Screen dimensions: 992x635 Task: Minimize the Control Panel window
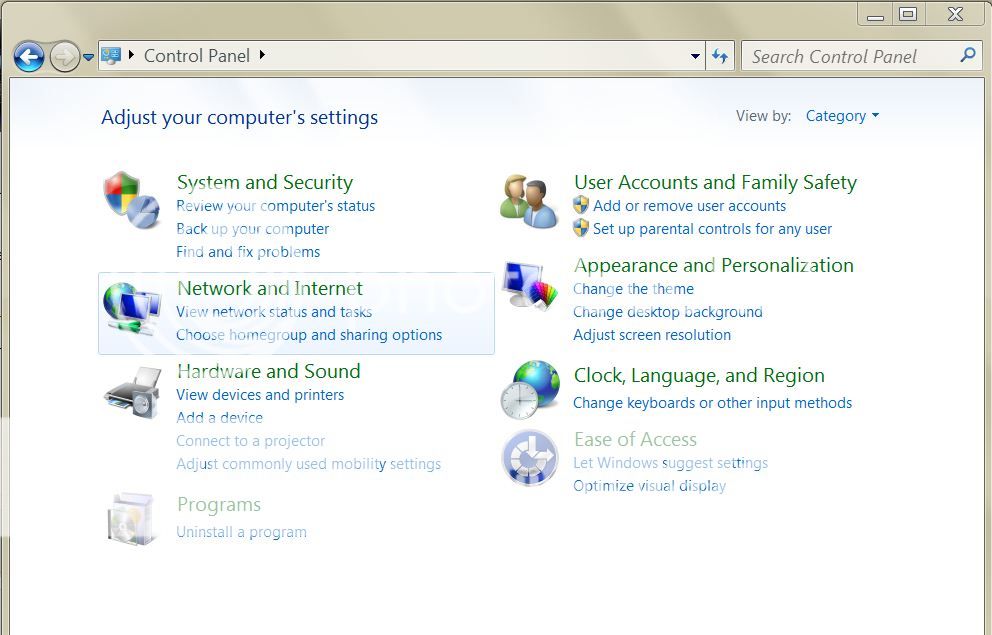coord(875,14)
